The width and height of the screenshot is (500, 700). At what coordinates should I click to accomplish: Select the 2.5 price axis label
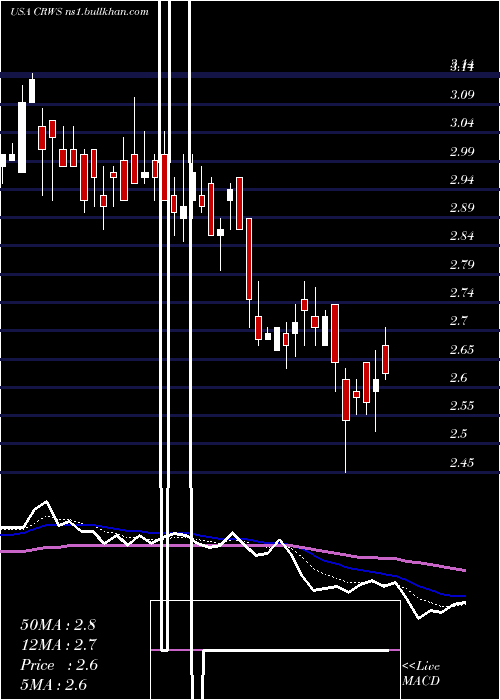click(458, 434)
